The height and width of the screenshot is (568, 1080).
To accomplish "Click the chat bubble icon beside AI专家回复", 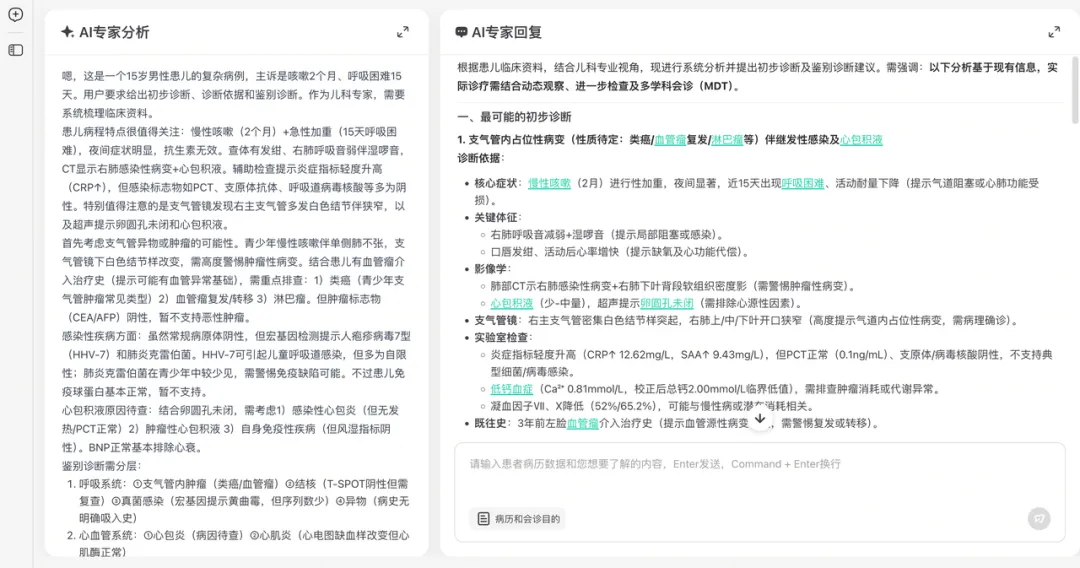I will [x=461, y=32].
